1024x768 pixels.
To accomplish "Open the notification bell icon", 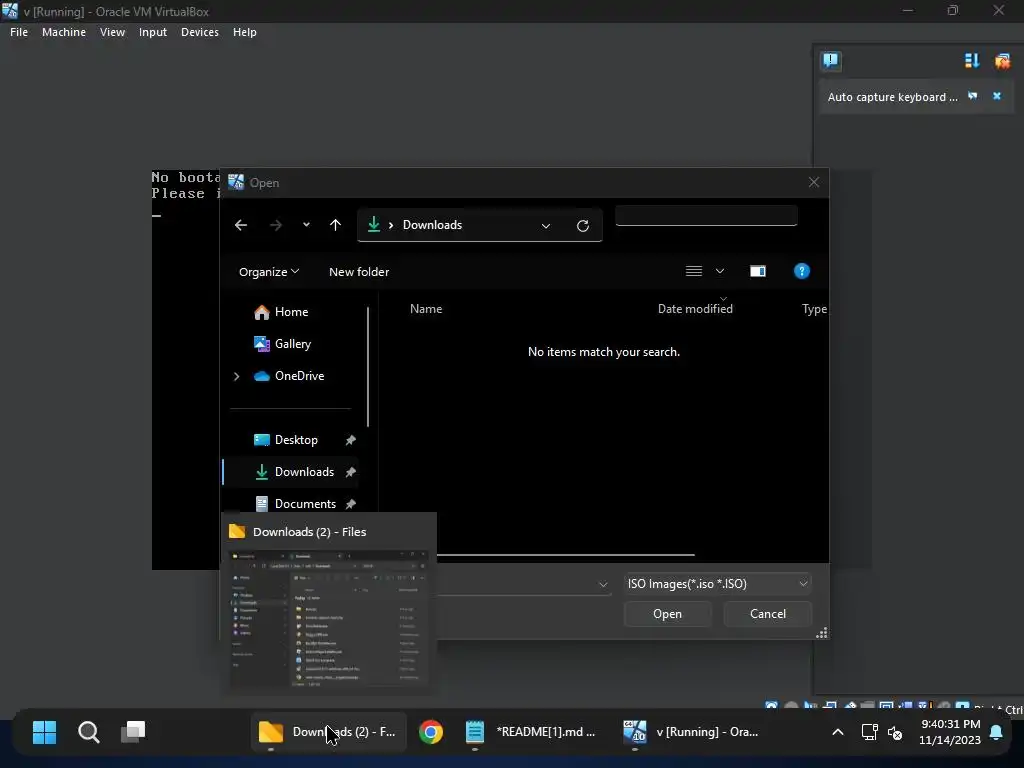I will (x=997, y=732).
